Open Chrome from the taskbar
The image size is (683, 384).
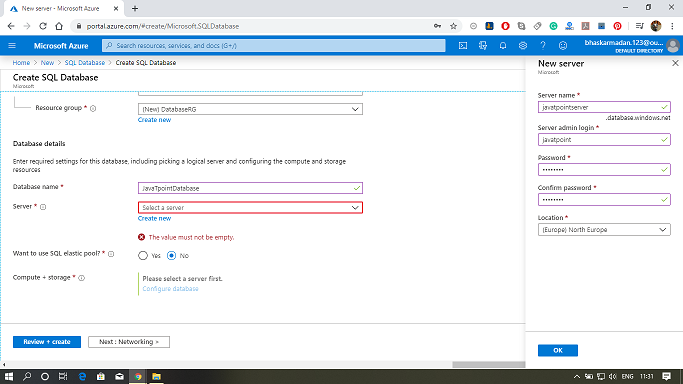pos(138,377)
